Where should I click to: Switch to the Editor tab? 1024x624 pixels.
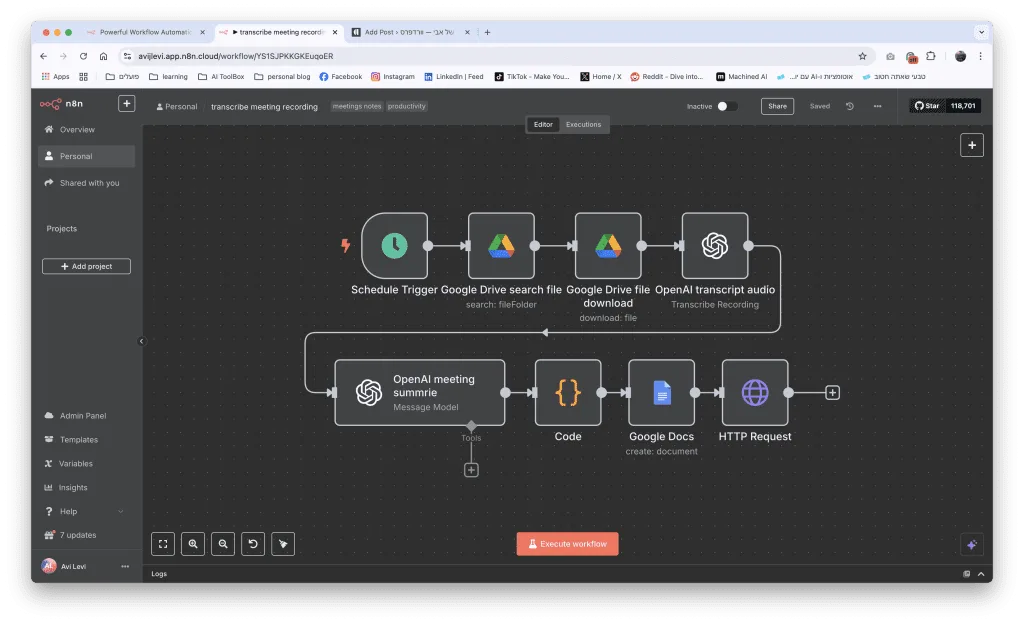point(543,124)
